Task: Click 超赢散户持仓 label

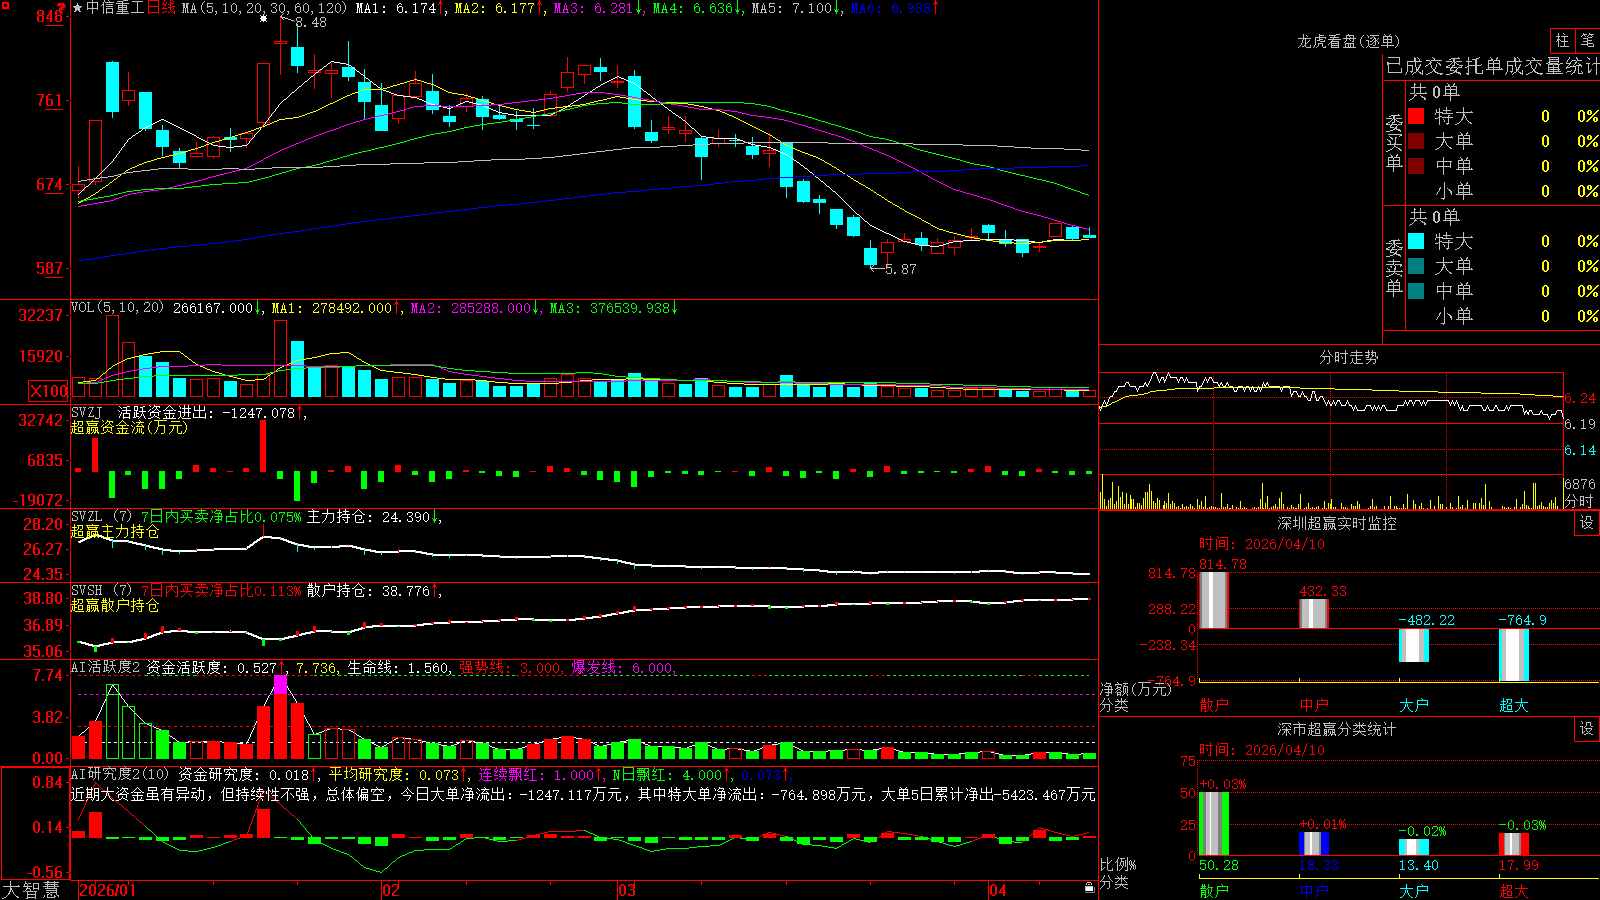Action: tap(115, 606)
